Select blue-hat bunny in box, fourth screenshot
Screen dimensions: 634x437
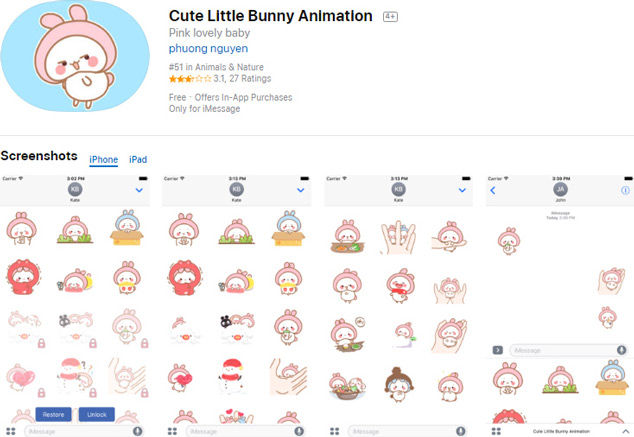pyautogui.click(x=612, y=377)
